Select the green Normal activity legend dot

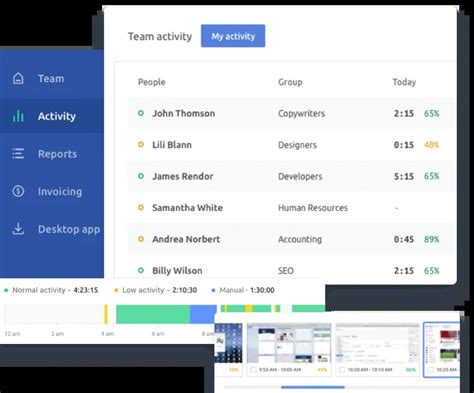pyautogui.click(x=6, y=290)
